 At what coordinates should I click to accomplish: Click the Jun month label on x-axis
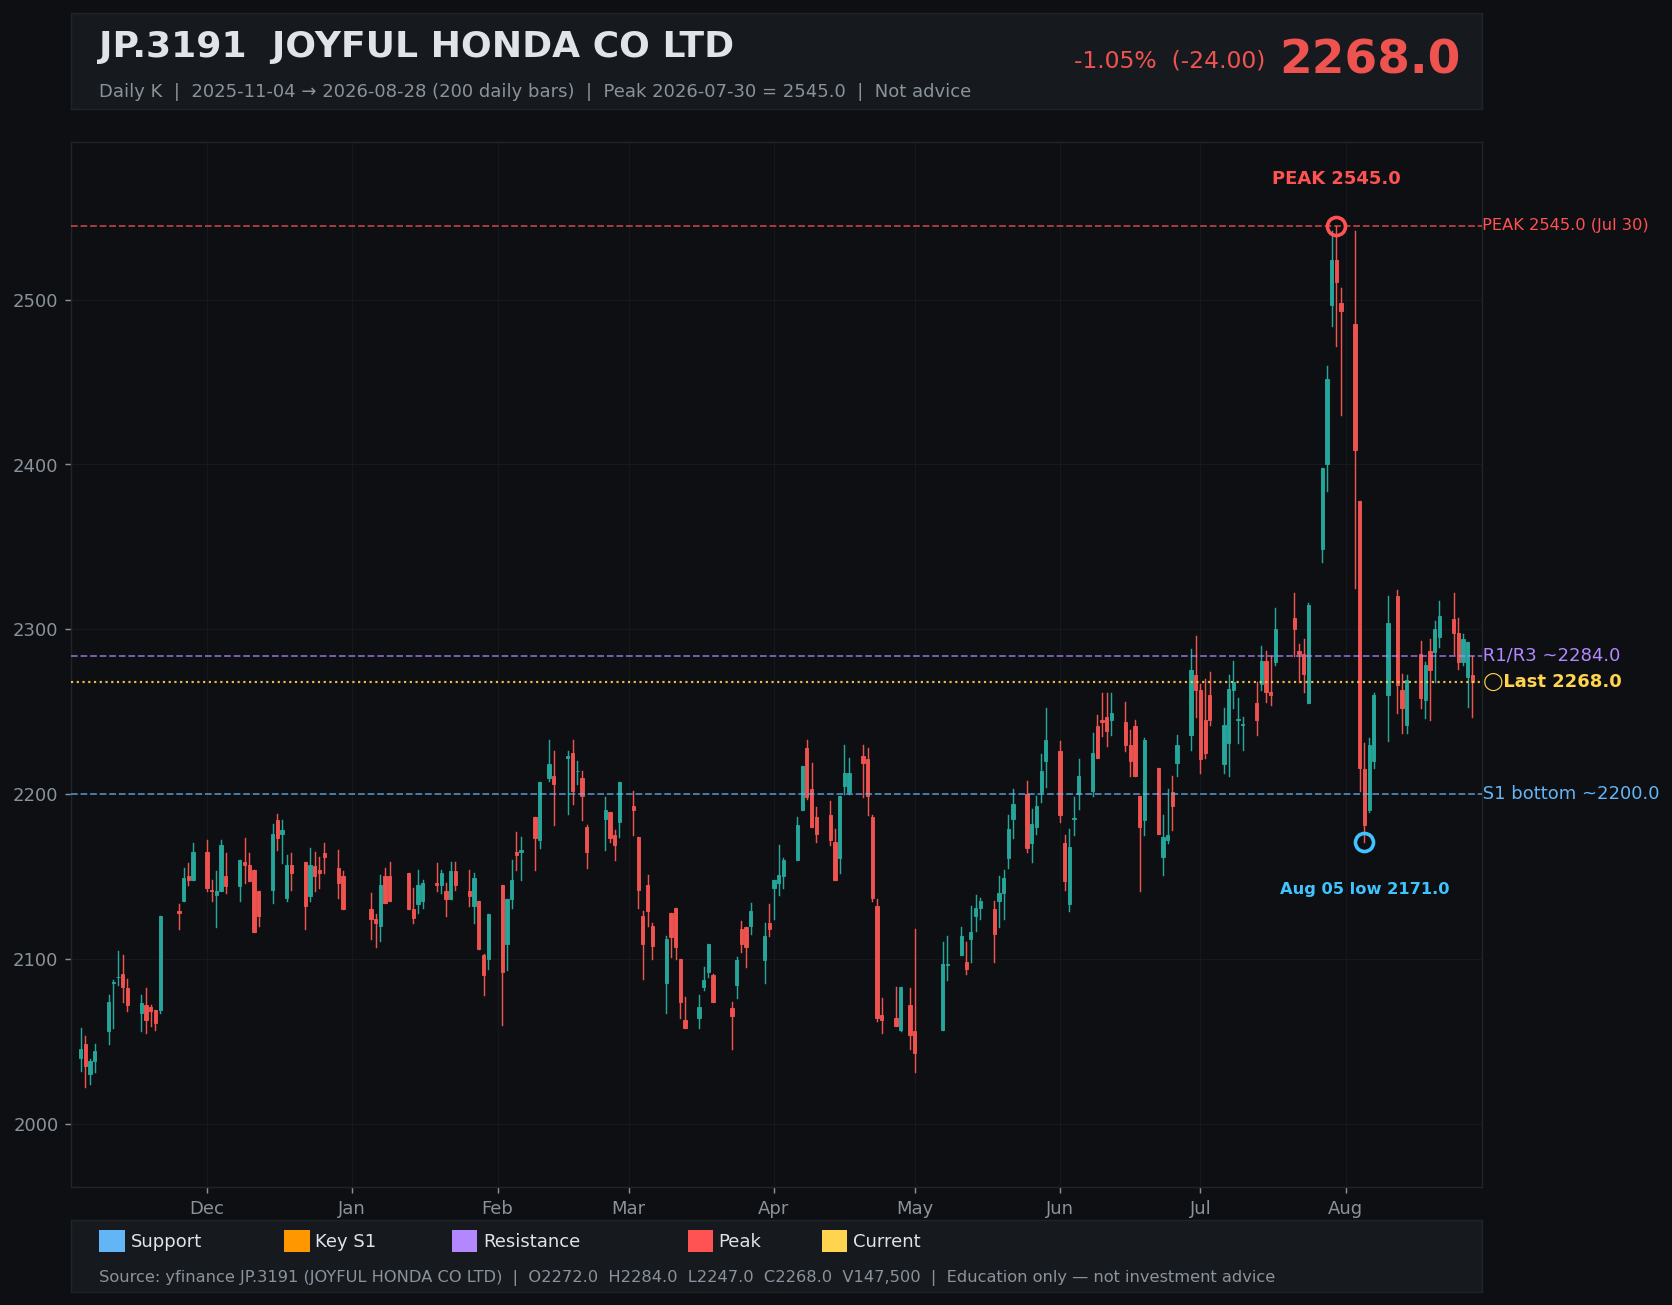click(x=1059, y=1208)
